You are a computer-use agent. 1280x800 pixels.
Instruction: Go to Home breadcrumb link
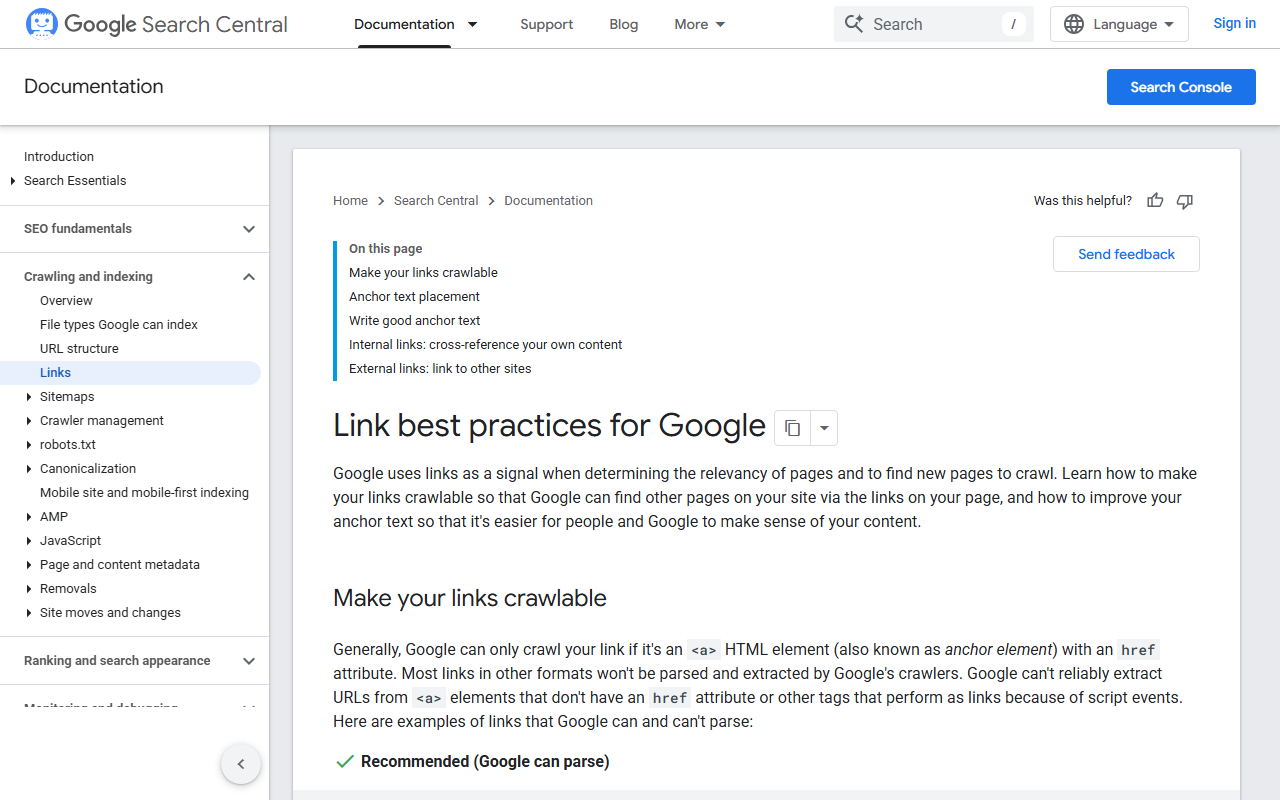point(350,201)
